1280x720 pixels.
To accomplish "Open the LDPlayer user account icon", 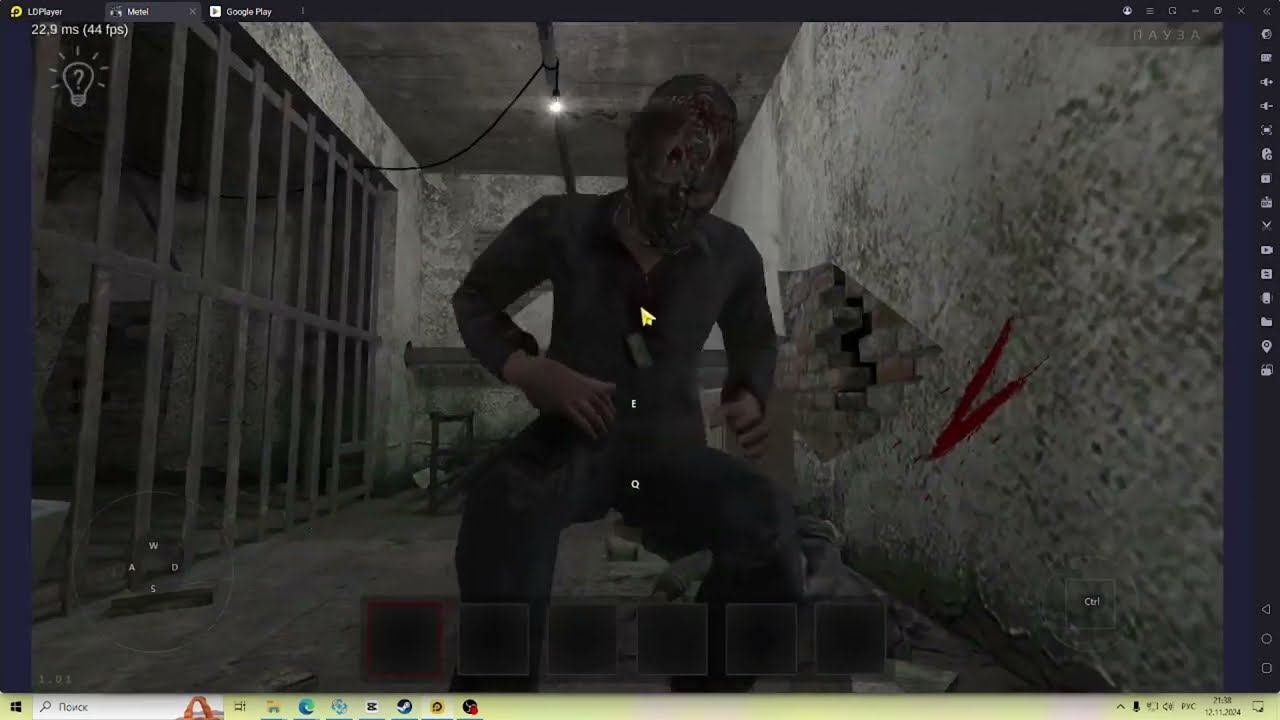I will (1127, 11).
